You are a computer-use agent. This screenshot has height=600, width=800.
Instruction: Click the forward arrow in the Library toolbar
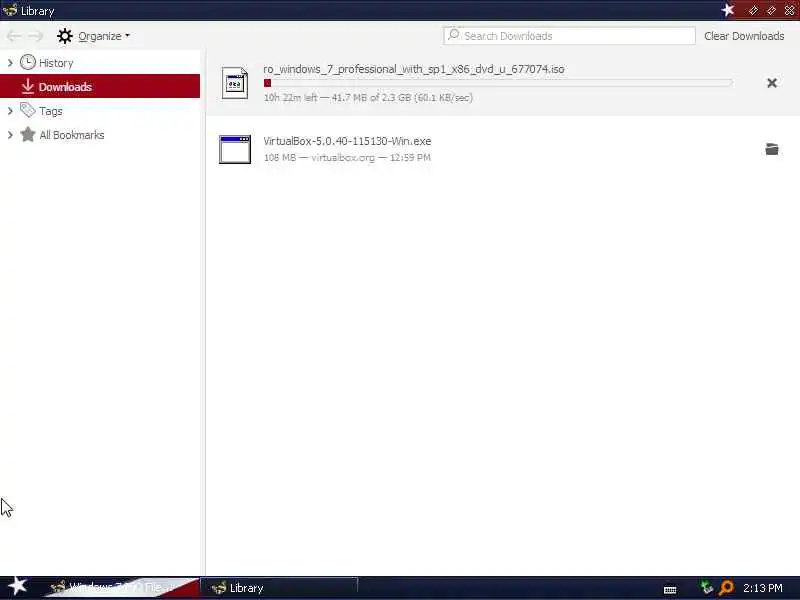point(36,36)
